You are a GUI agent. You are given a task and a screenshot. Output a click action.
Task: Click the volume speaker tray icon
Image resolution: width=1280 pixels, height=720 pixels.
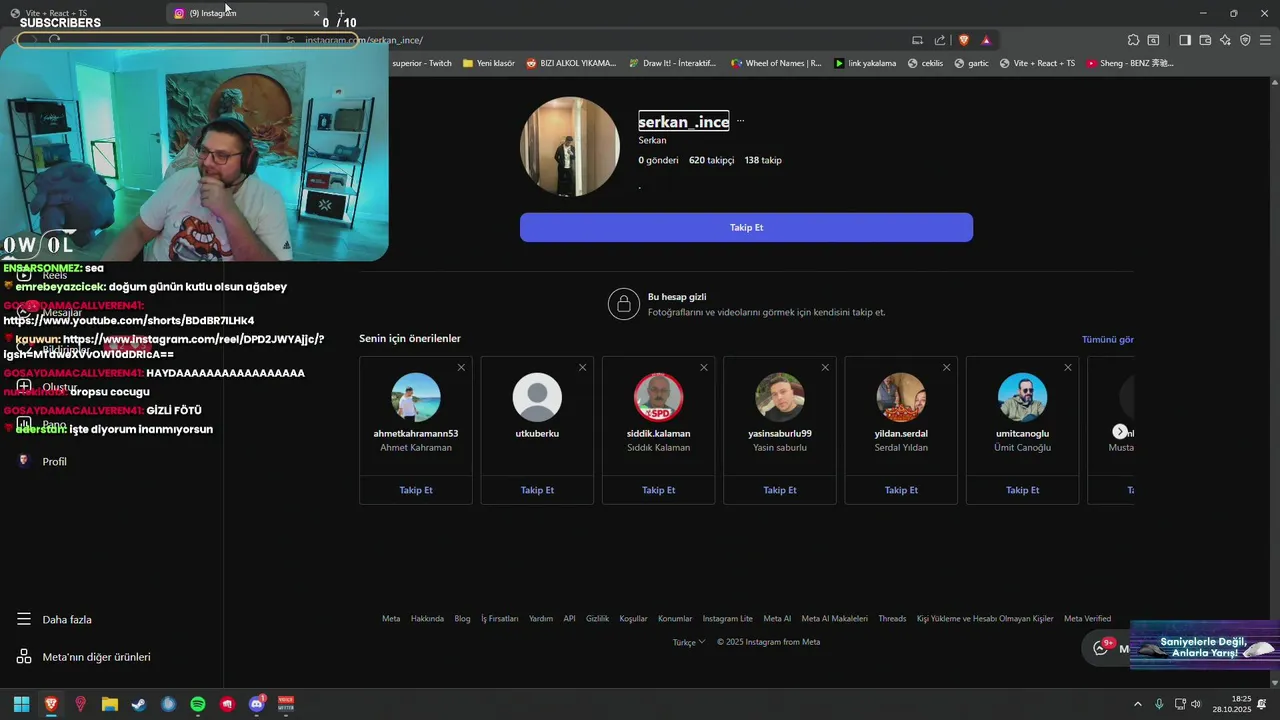pyautogui.click(x=1197, y=704)
